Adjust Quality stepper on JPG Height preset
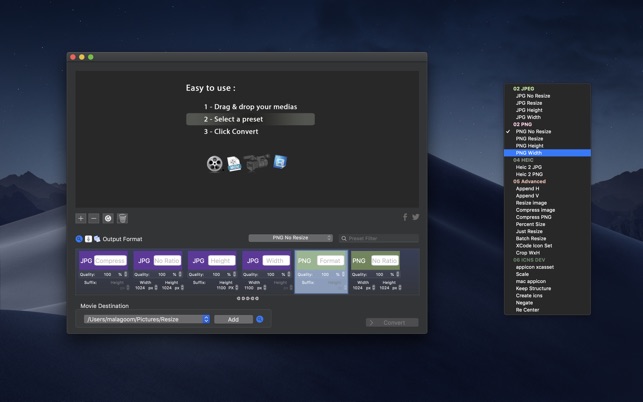This screenshot has height=402, width=643. pos(235,274)
